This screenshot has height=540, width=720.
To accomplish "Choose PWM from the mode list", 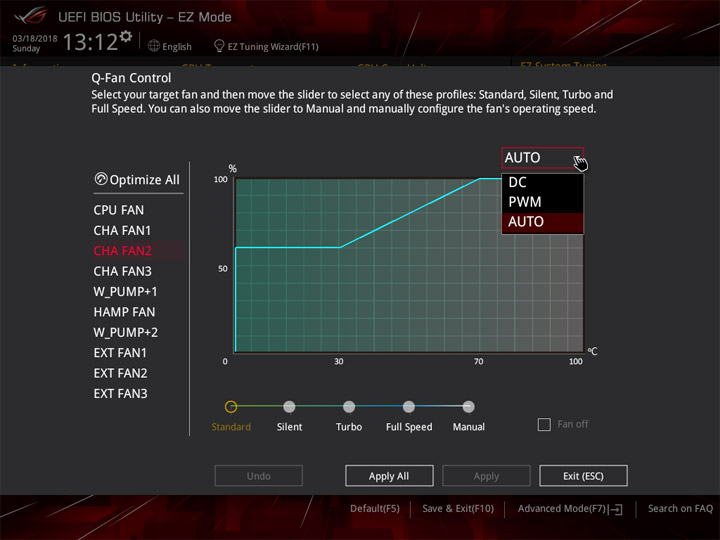I will 543,202.
